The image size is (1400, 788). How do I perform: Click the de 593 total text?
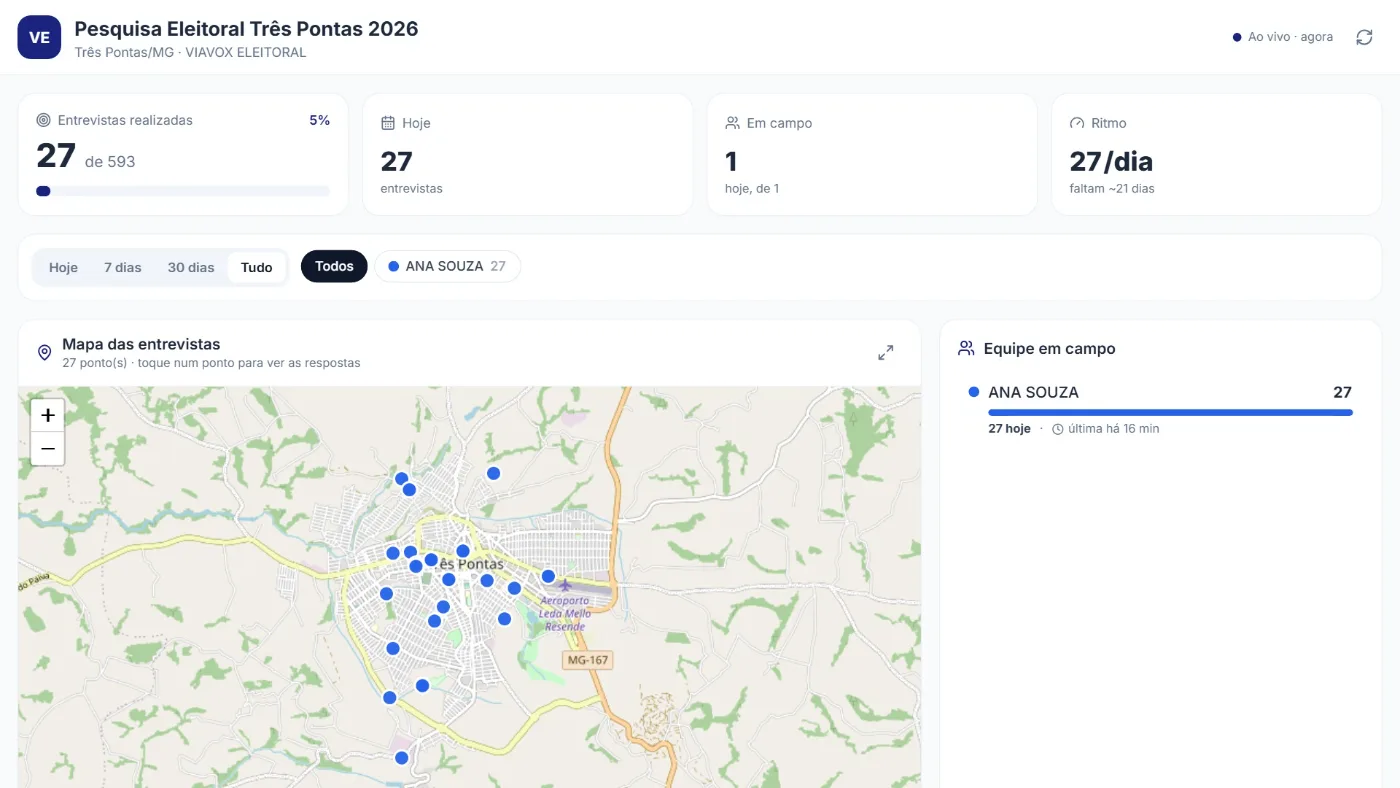point(110,162)
